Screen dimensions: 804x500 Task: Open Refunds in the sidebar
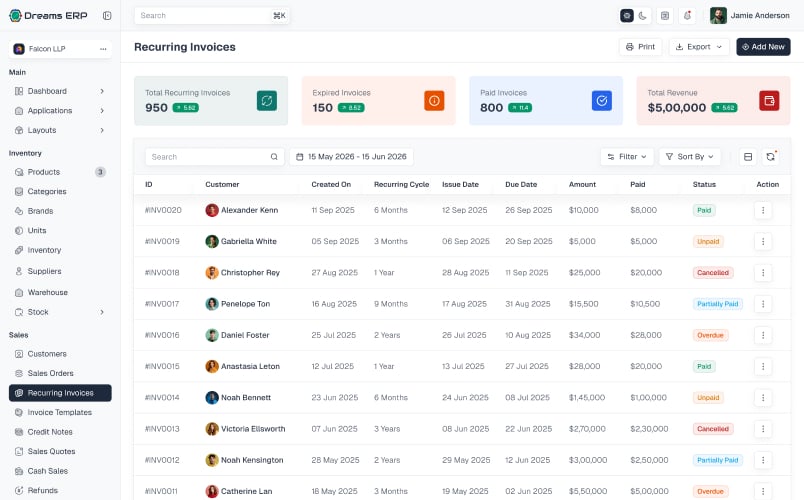[x=60, y=490]
